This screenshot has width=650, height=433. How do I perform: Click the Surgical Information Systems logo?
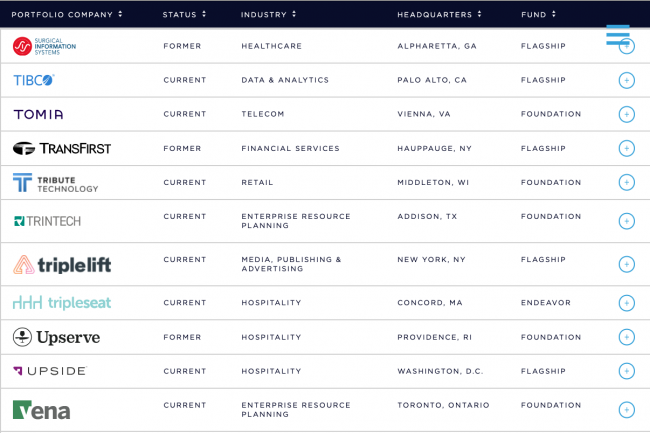(44, 46)
